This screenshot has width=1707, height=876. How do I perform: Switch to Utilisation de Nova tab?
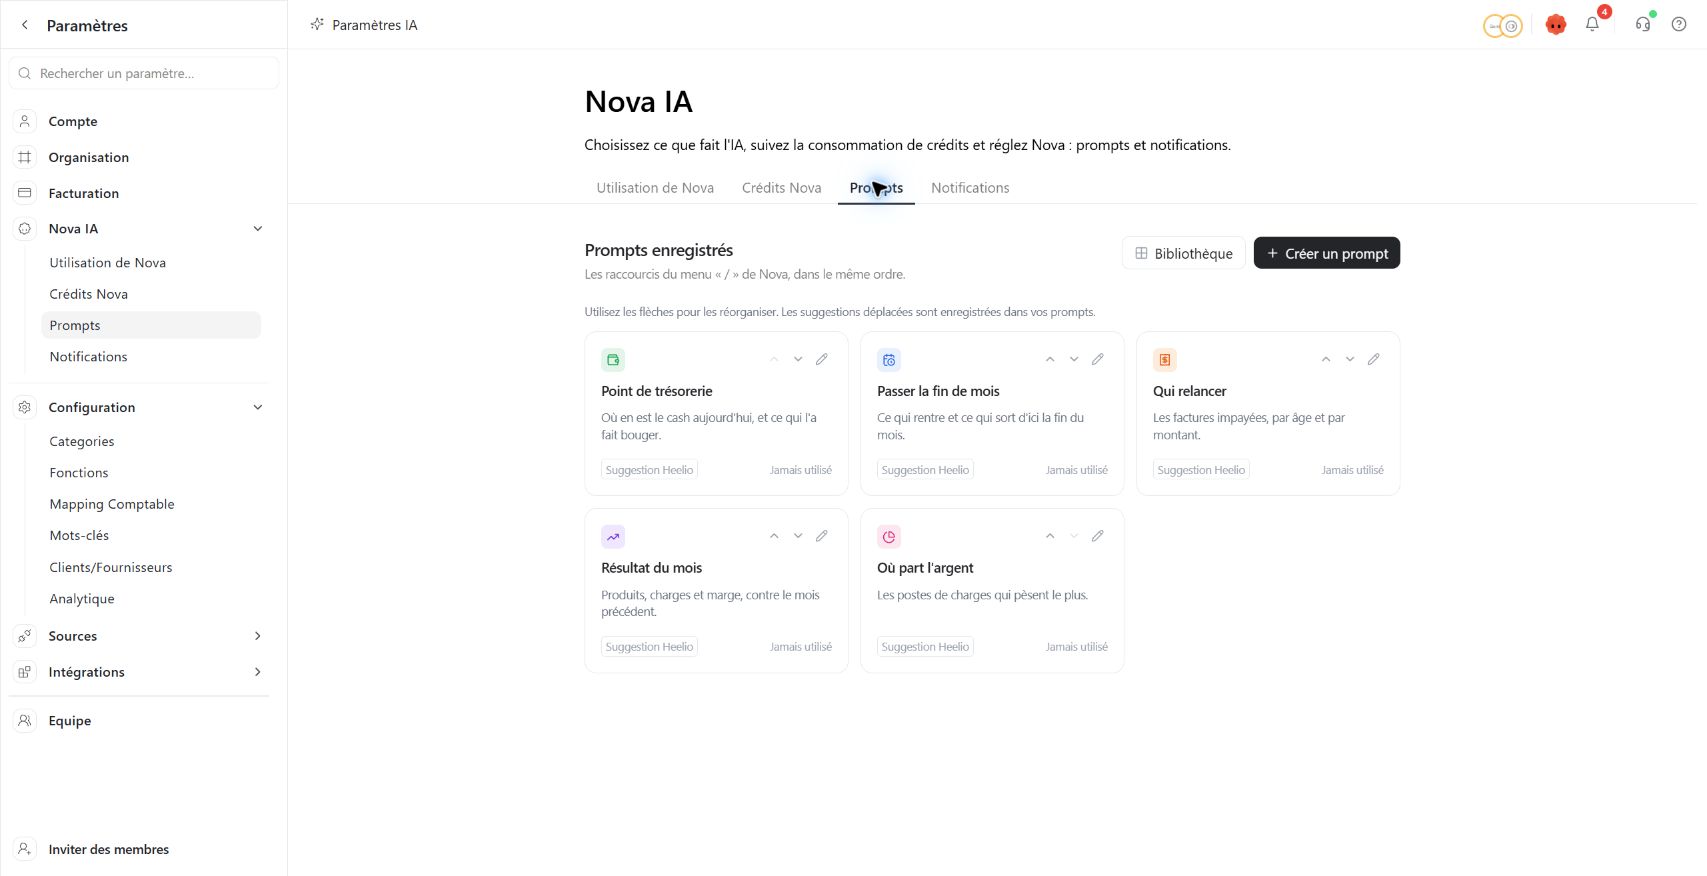(x=655, y=188)
